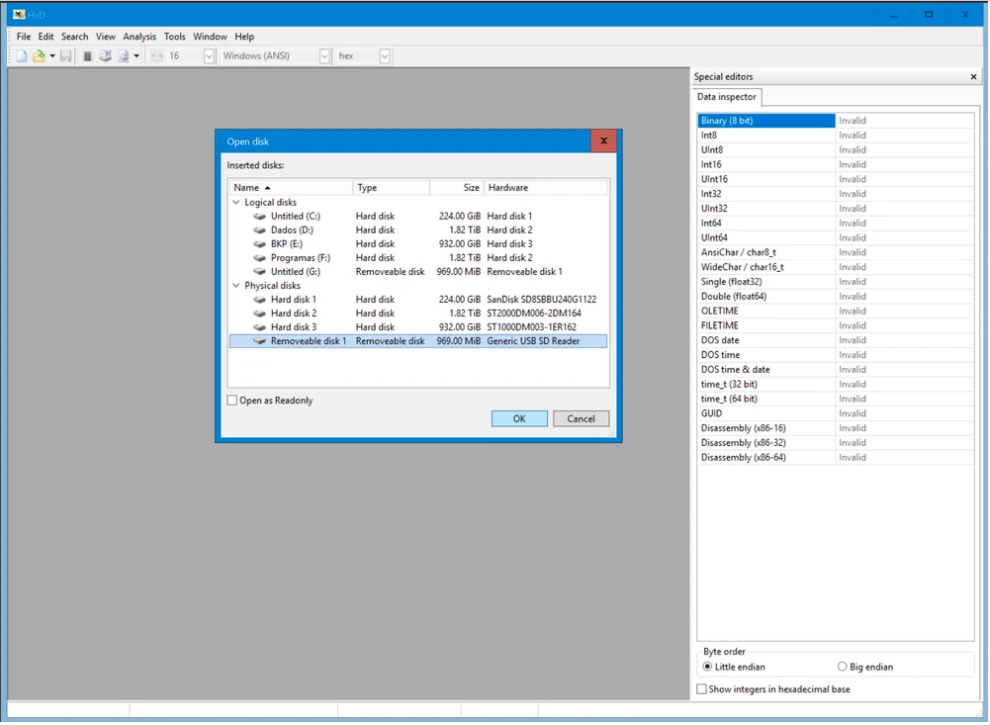Enable the Open as Readonly checkbox
Screen dimensions: 990x726
[x=233, y=401]
